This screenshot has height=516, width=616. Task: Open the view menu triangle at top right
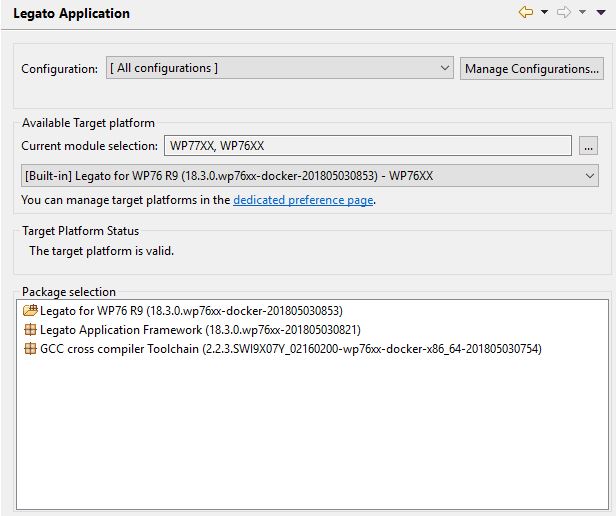(x=601, y=13)
